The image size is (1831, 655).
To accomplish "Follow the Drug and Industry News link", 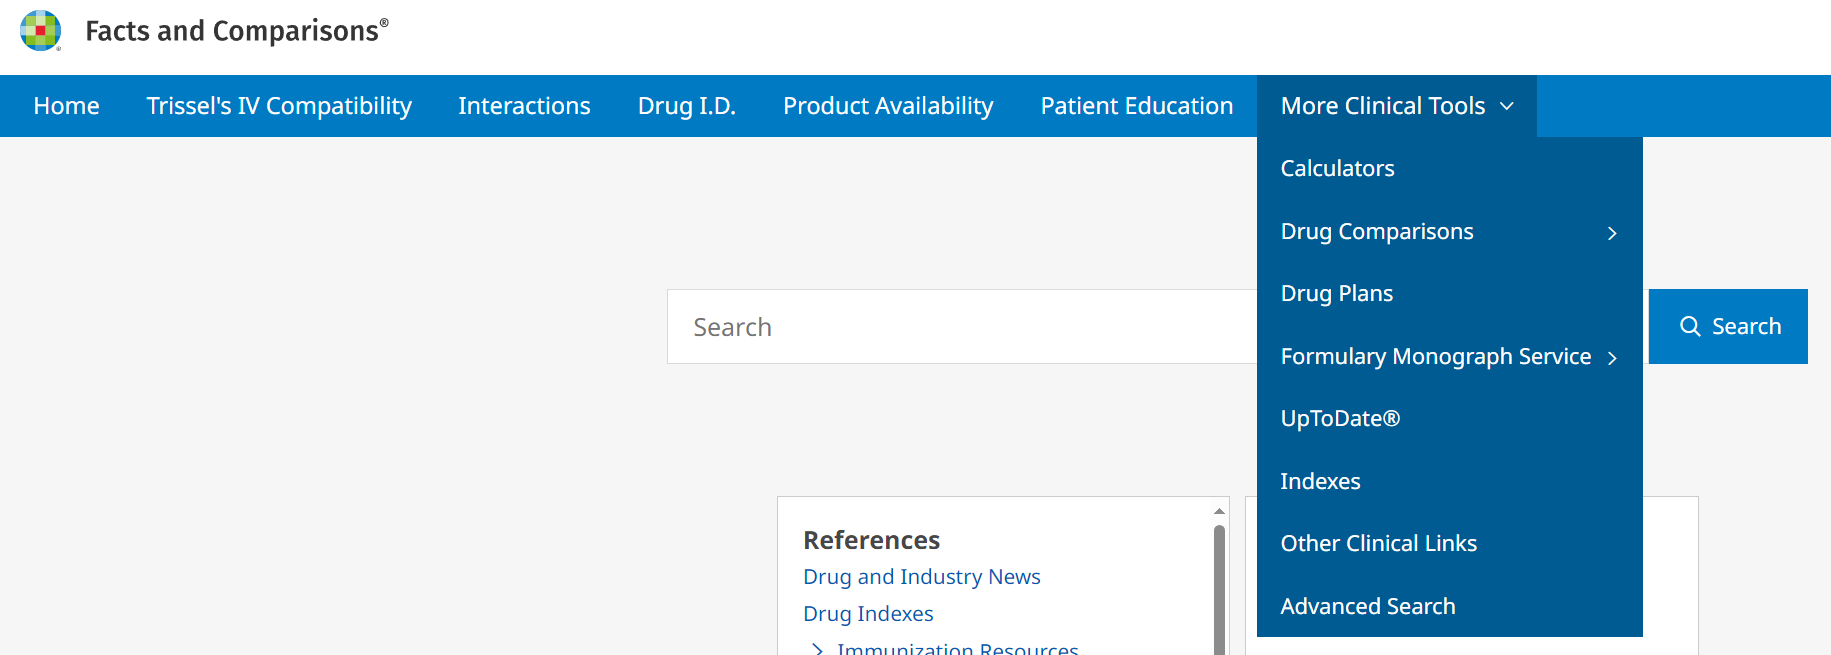I will (921, 577).
